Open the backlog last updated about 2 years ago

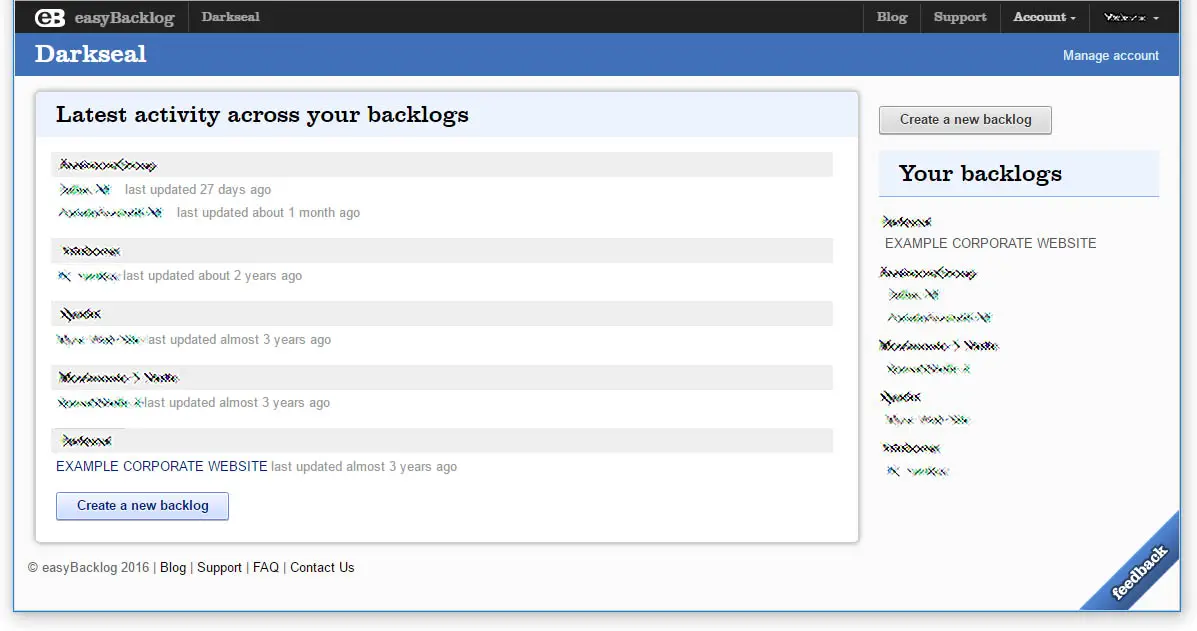[89, 276]
